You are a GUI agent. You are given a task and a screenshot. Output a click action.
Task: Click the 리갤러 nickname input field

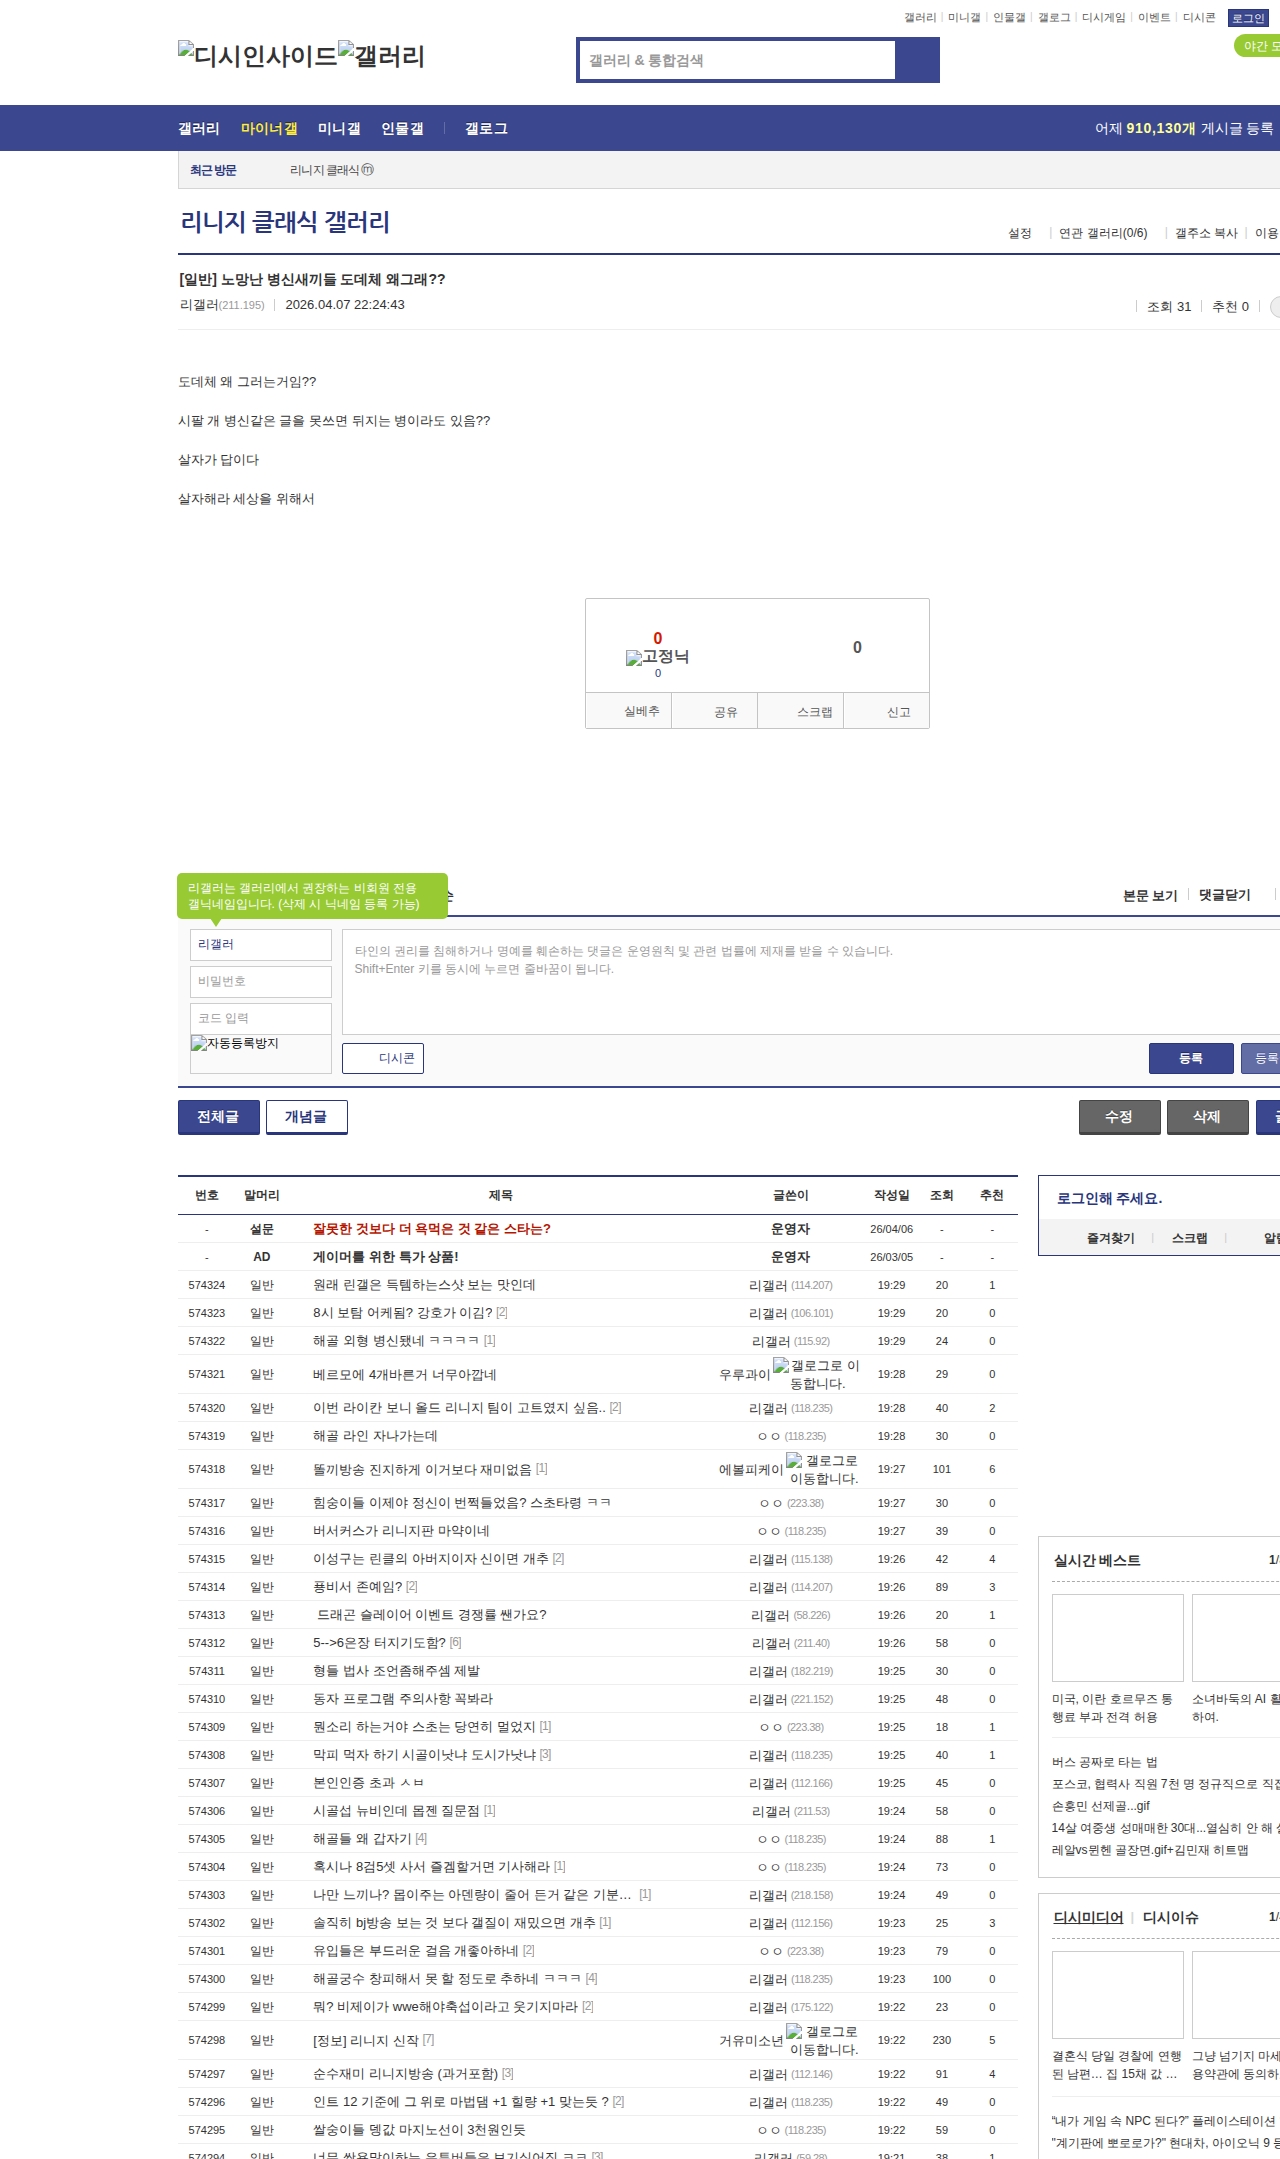tap(261, 945)
